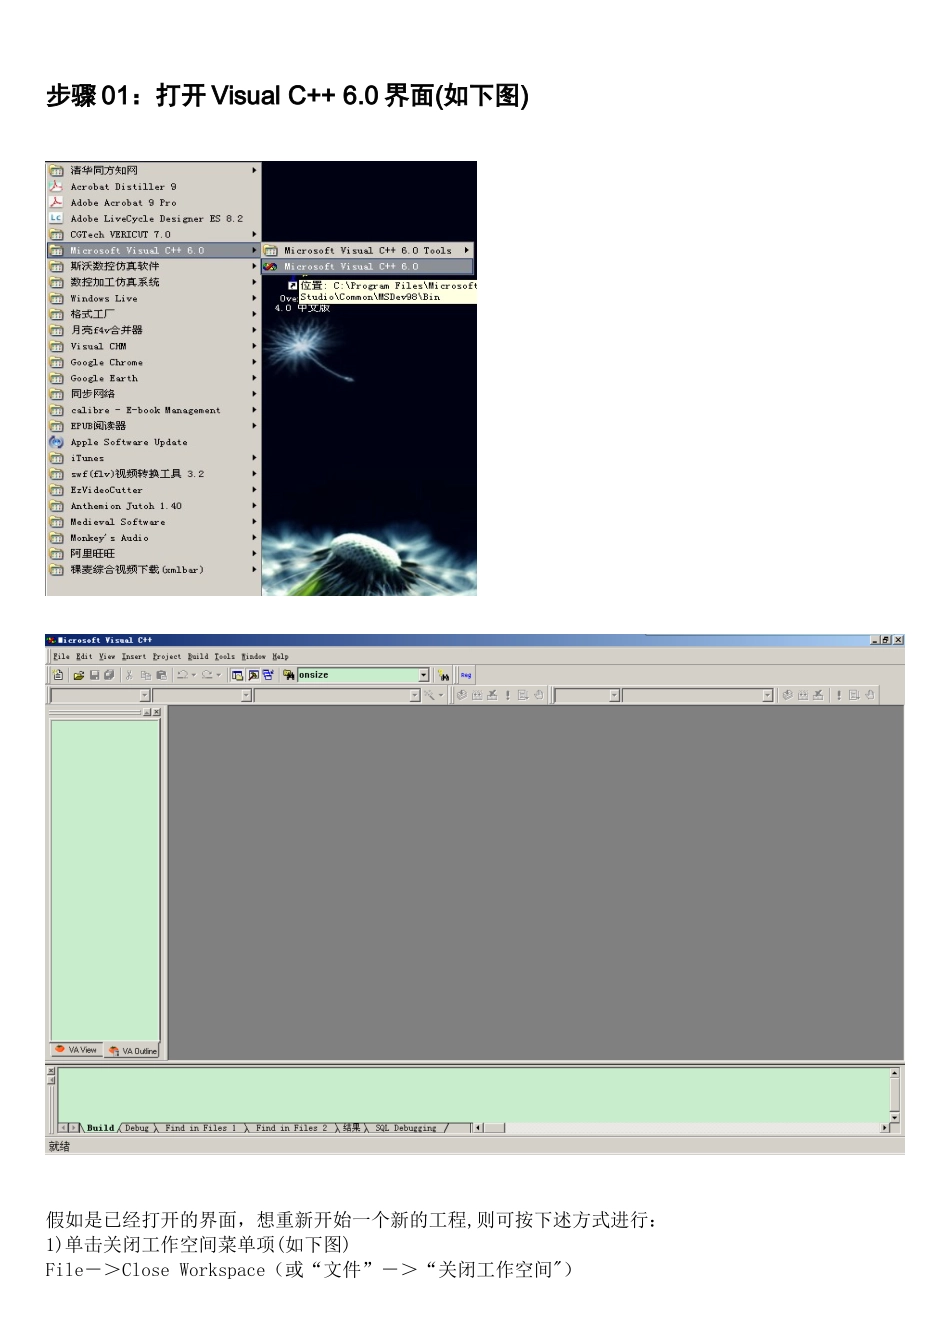Click the output pane scroll-down arrow
Image resolution: width=950 pixels, height=1344 pixels.
[x=895, y=1117]
